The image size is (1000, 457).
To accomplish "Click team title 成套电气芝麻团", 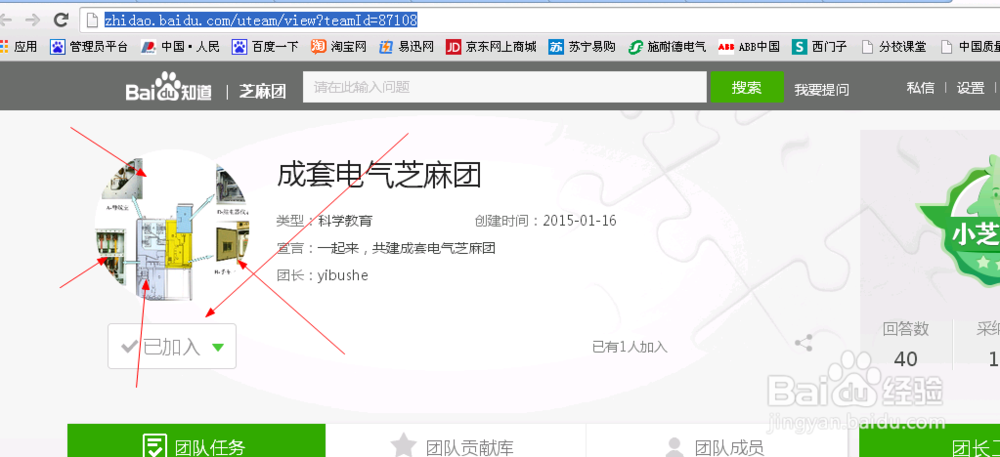I will 378,175.
